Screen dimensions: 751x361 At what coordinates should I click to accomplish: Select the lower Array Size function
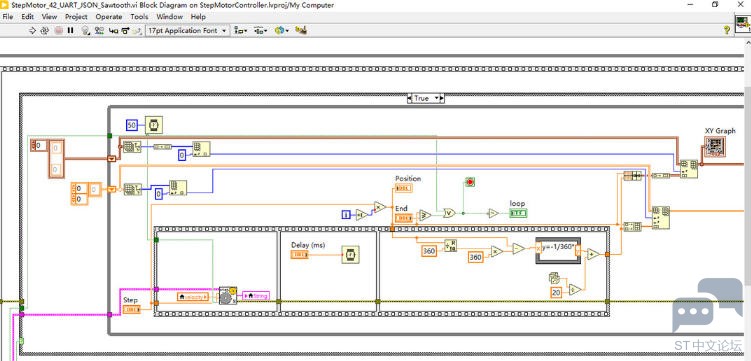[x=132, y=189]
